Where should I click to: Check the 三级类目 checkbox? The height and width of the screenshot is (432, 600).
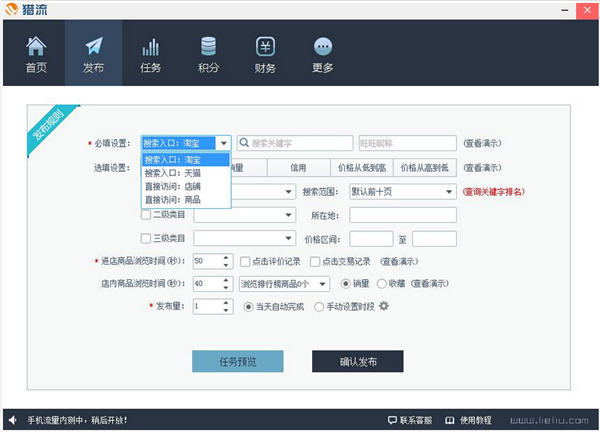(x=146, y=238)
